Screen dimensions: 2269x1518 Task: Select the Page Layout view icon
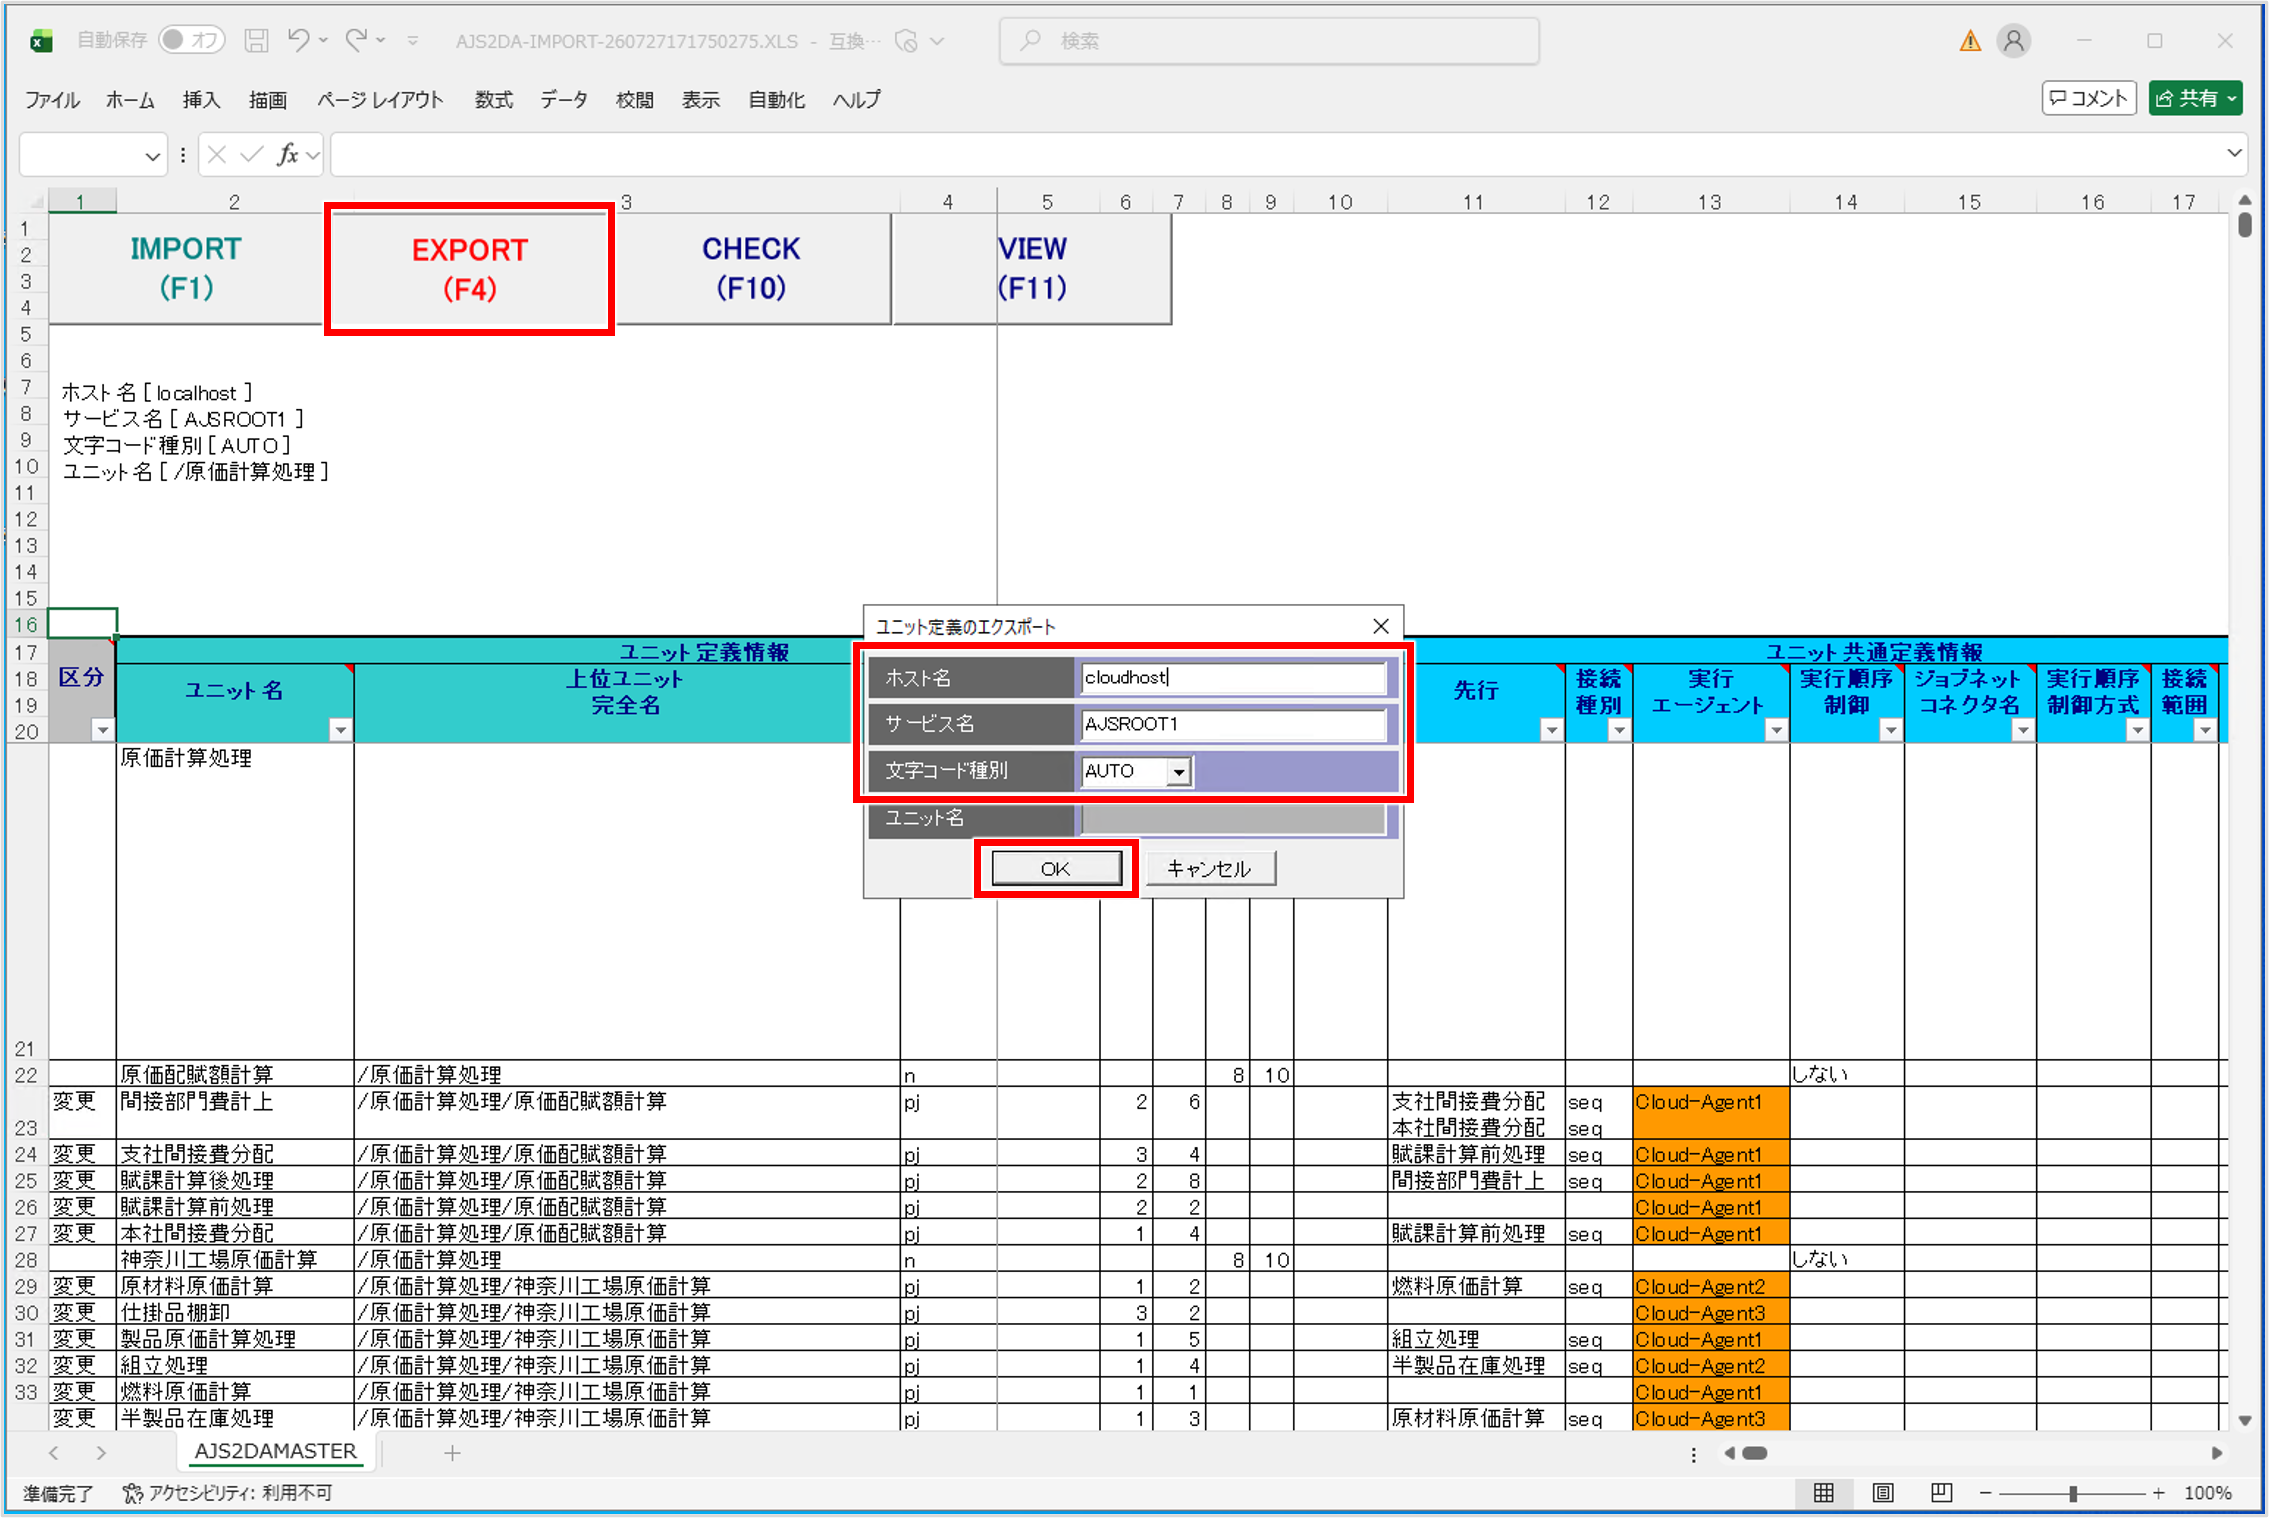tap(1882, 1493)
